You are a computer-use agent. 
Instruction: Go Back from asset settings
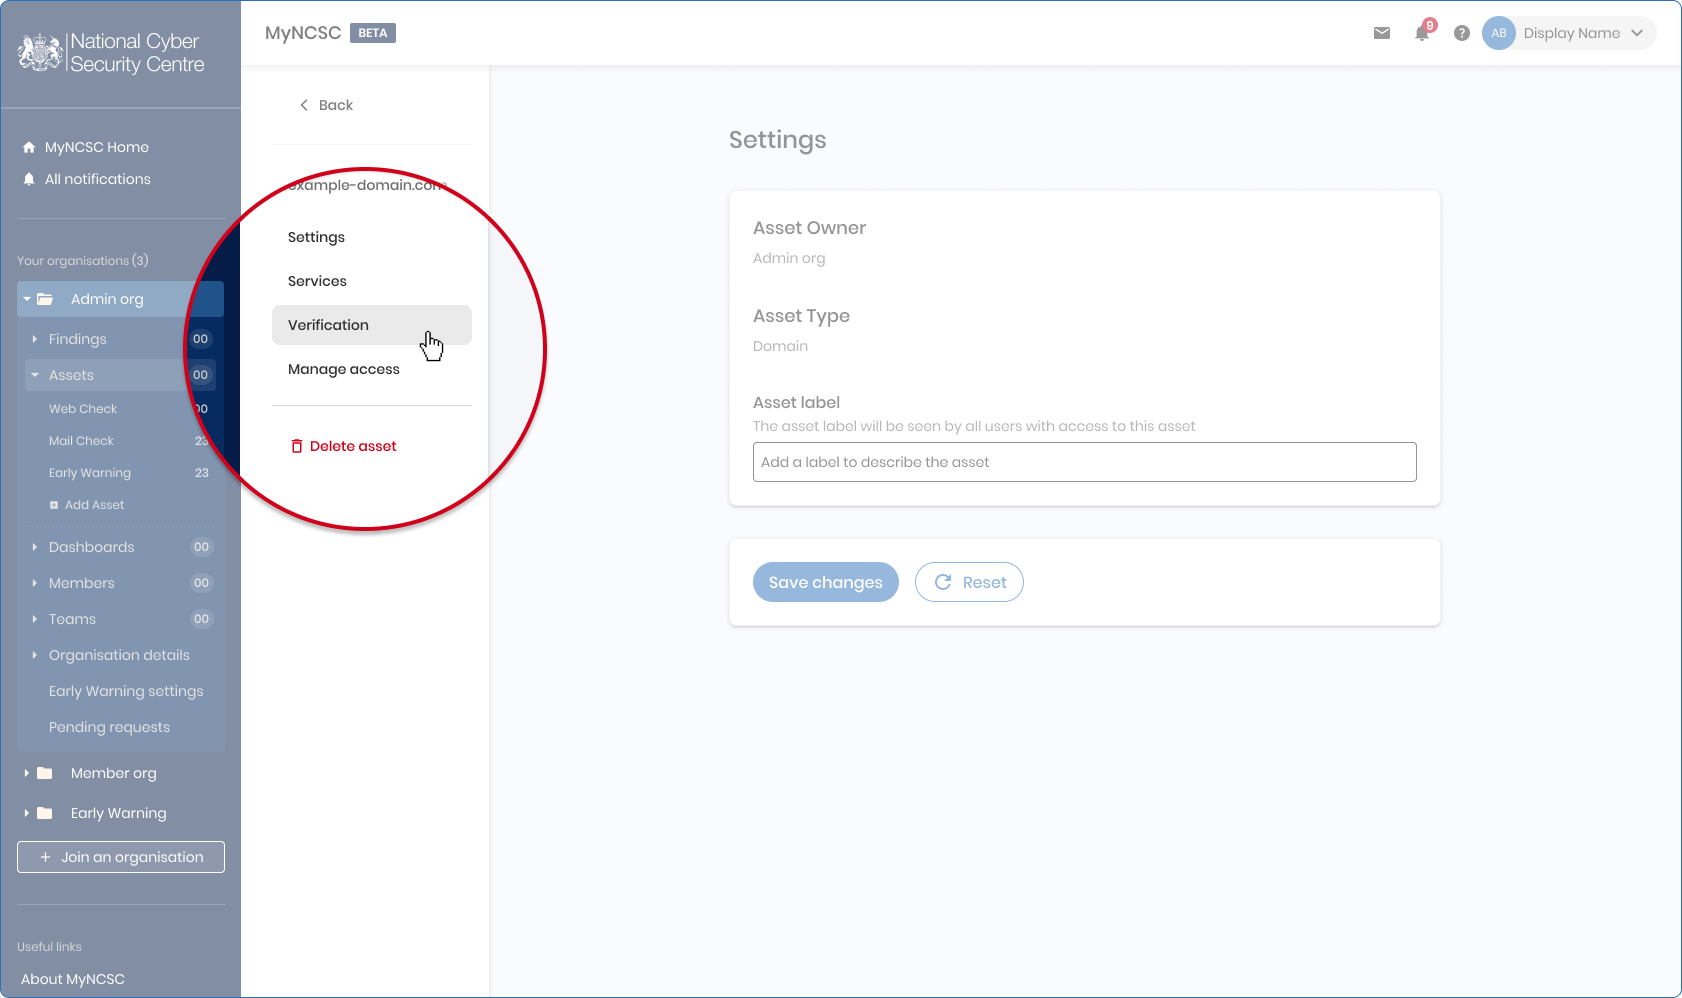[x=327, y=105]
